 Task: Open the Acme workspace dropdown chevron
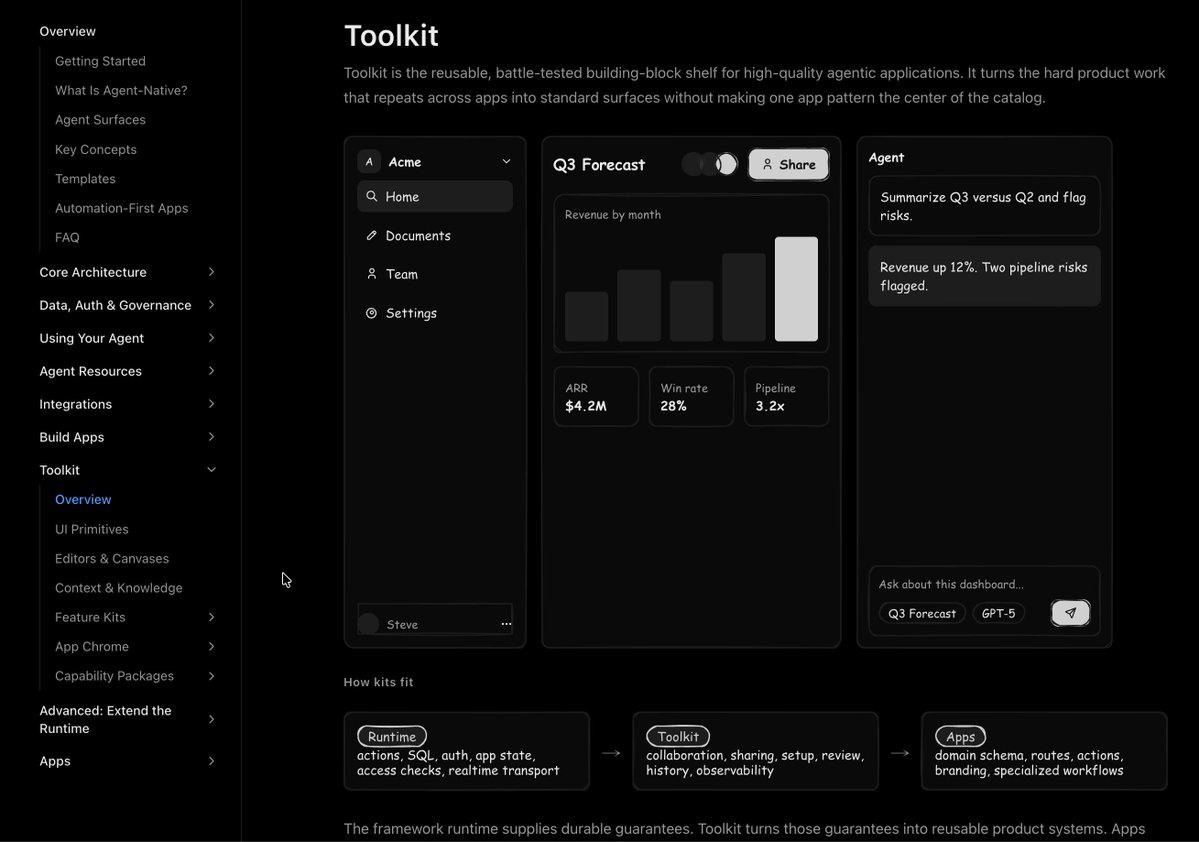coord(506,161)
